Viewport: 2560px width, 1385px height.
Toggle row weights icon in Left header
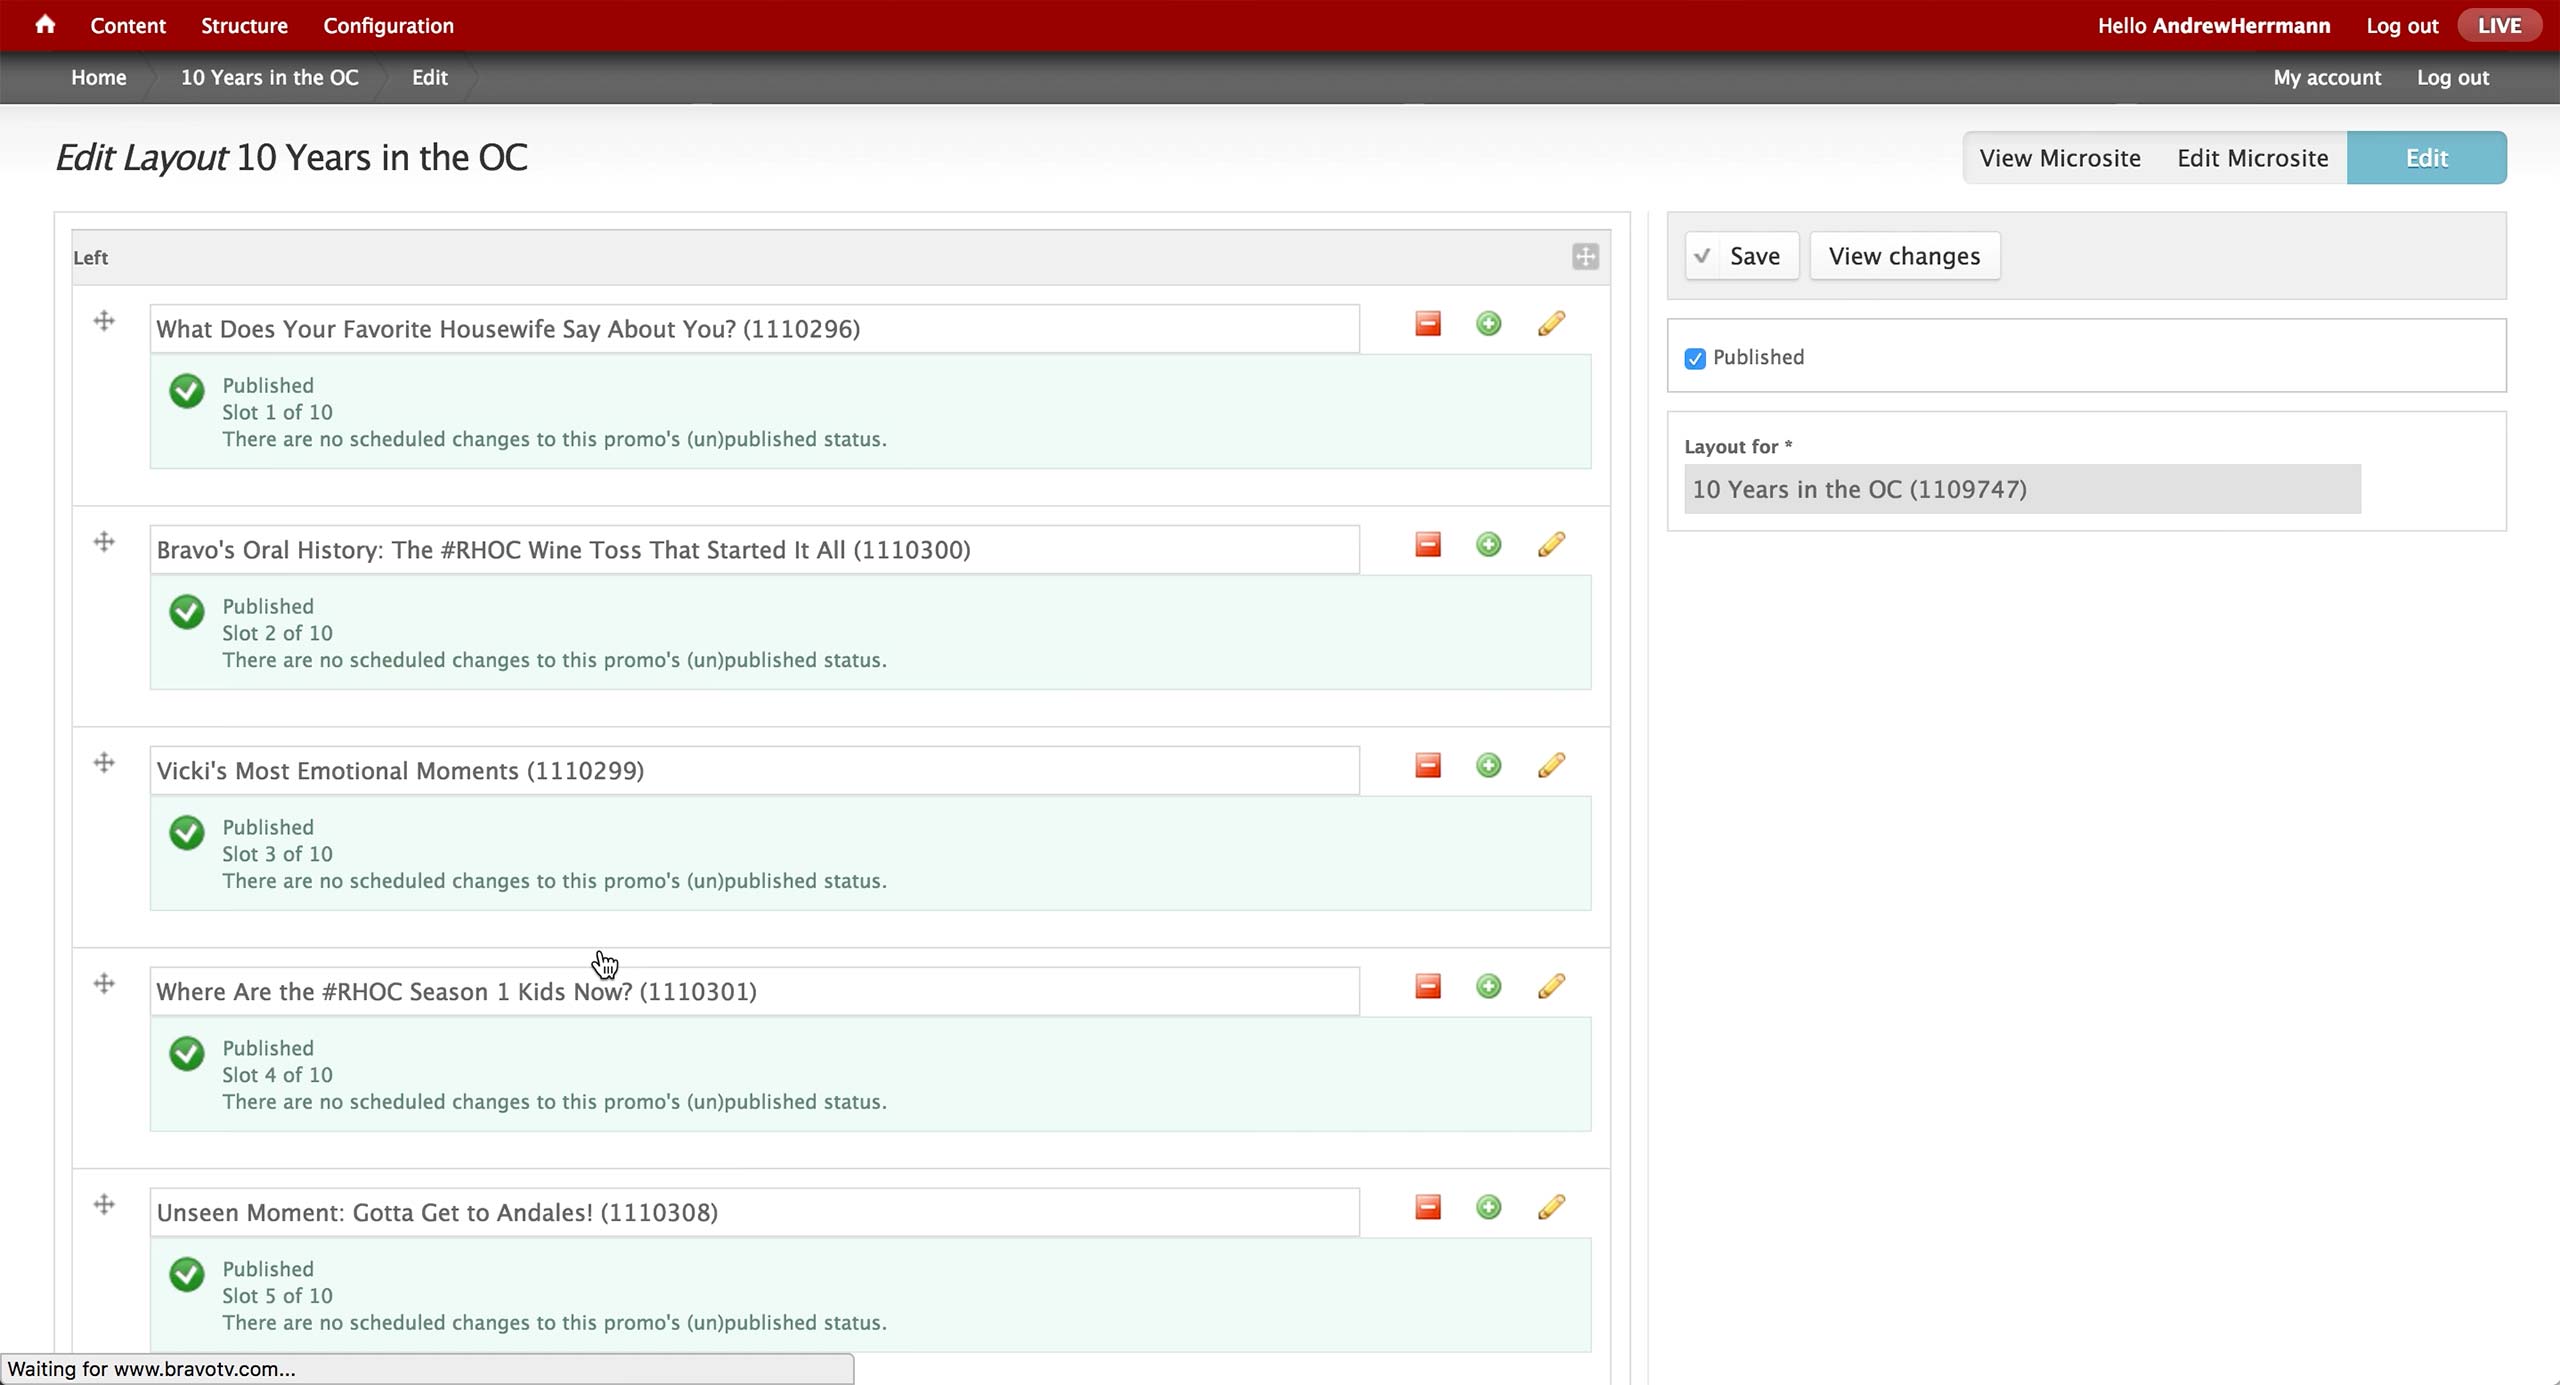pyautogui.click(x=1584, y=257)
